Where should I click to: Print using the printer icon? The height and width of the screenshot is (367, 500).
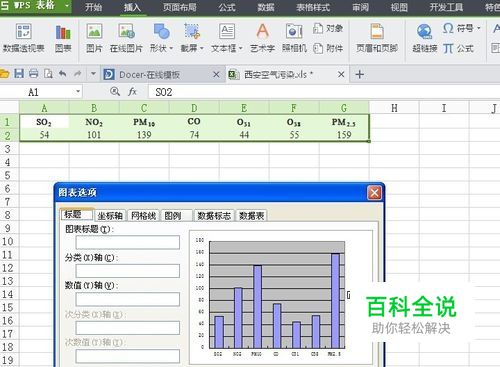pyautogui.click(x=33, y=74)
